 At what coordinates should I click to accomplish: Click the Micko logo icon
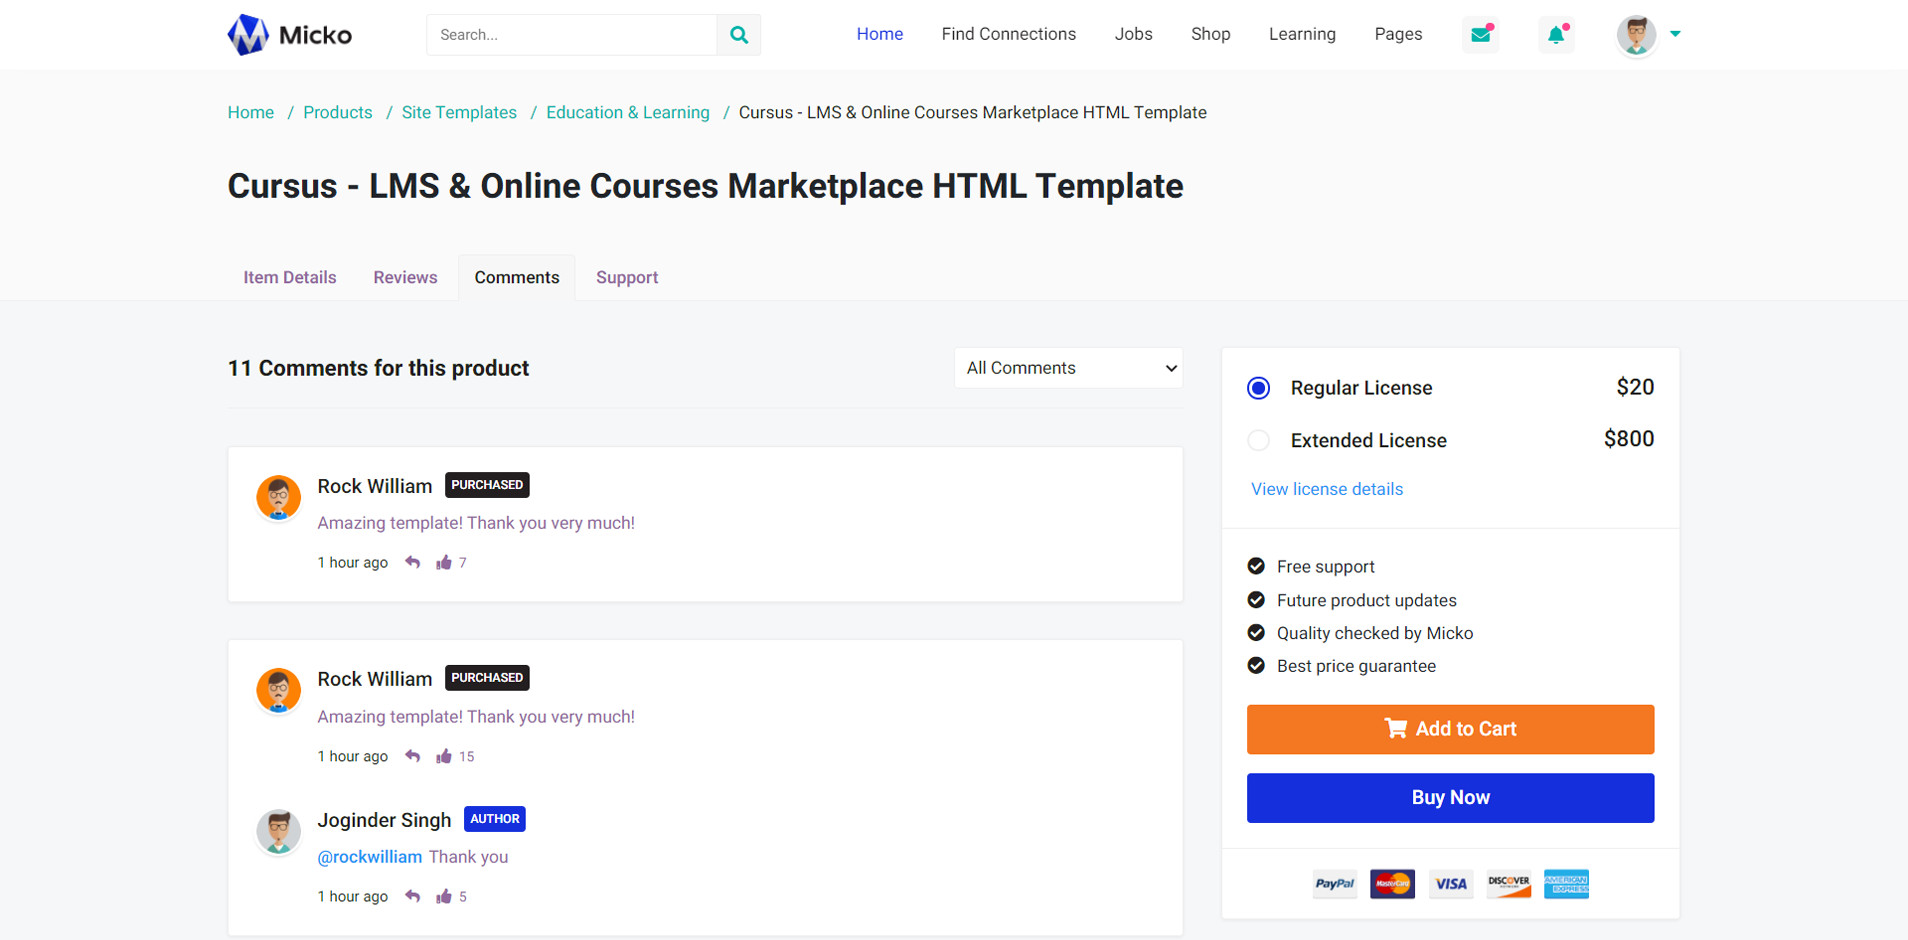point(248,35)
